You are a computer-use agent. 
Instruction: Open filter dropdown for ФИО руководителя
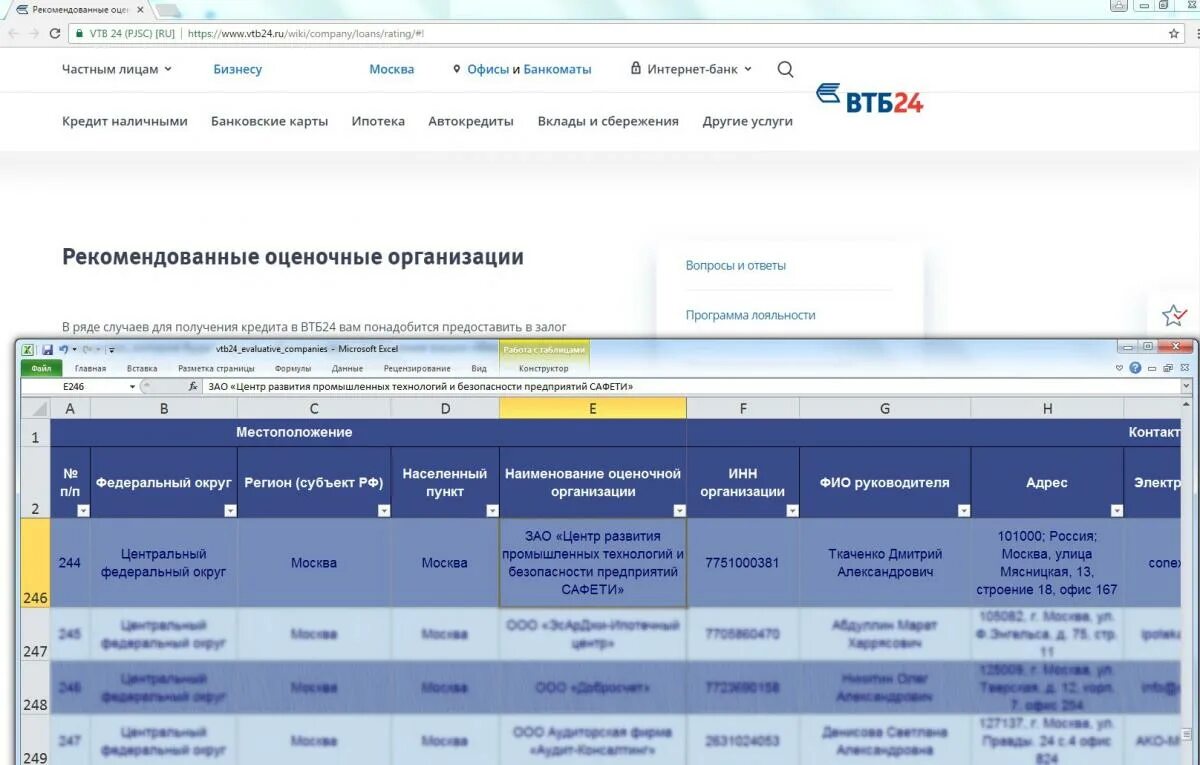tap(964, 510)
